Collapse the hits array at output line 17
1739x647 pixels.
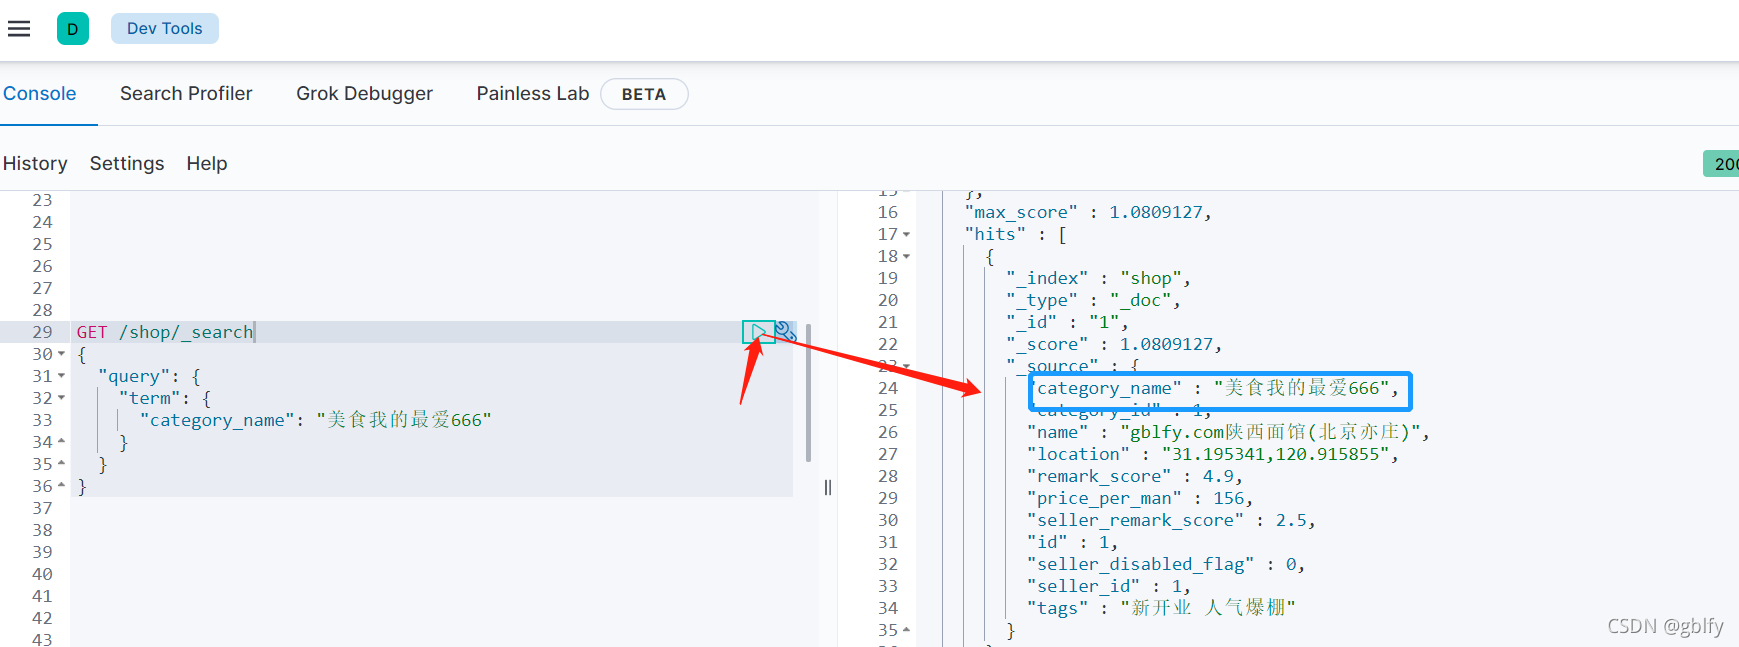[906, 234]
